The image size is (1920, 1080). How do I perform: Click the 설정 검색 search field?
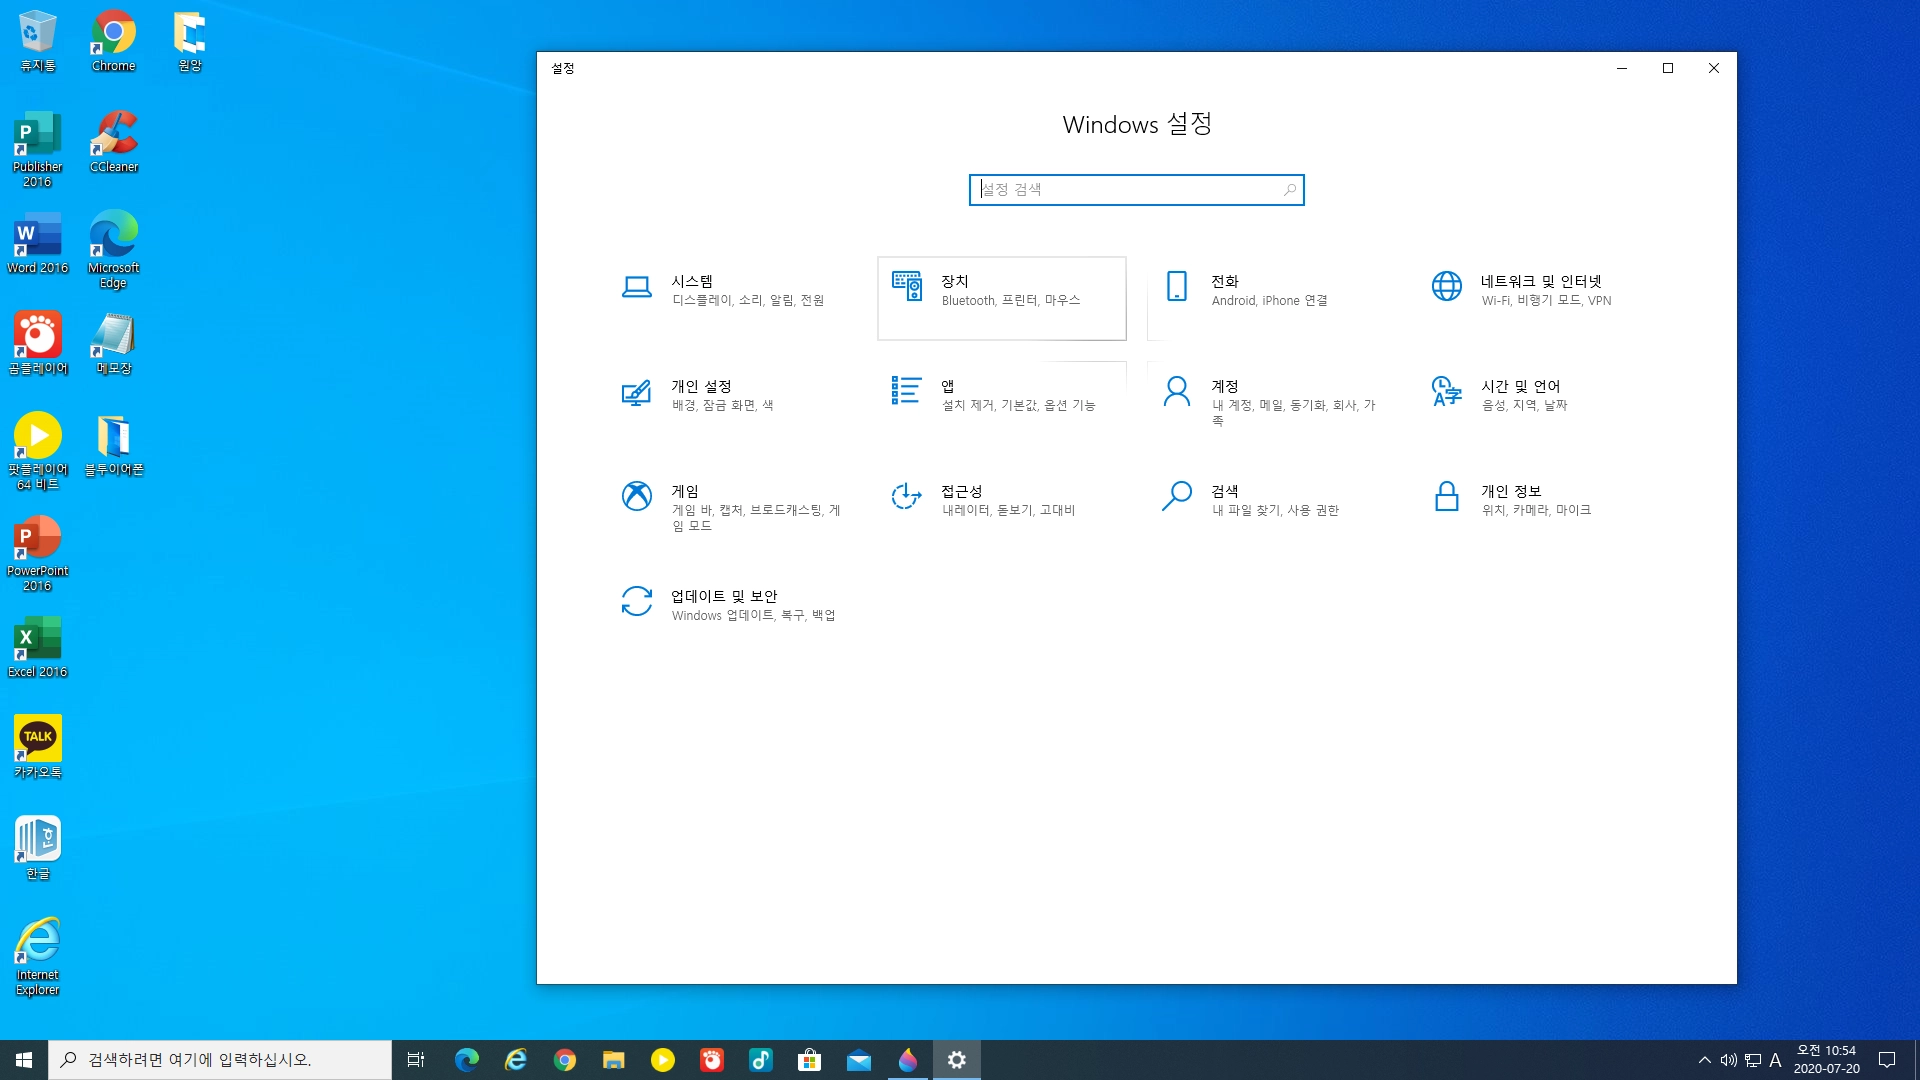1125,190
